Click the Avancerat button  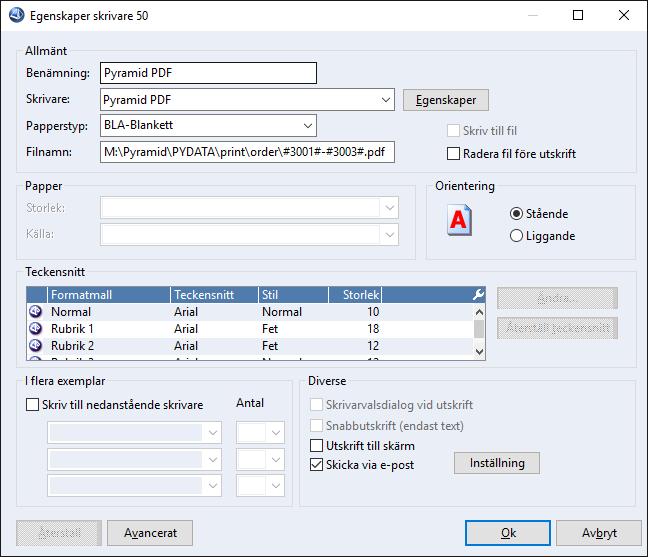[150, 533]
